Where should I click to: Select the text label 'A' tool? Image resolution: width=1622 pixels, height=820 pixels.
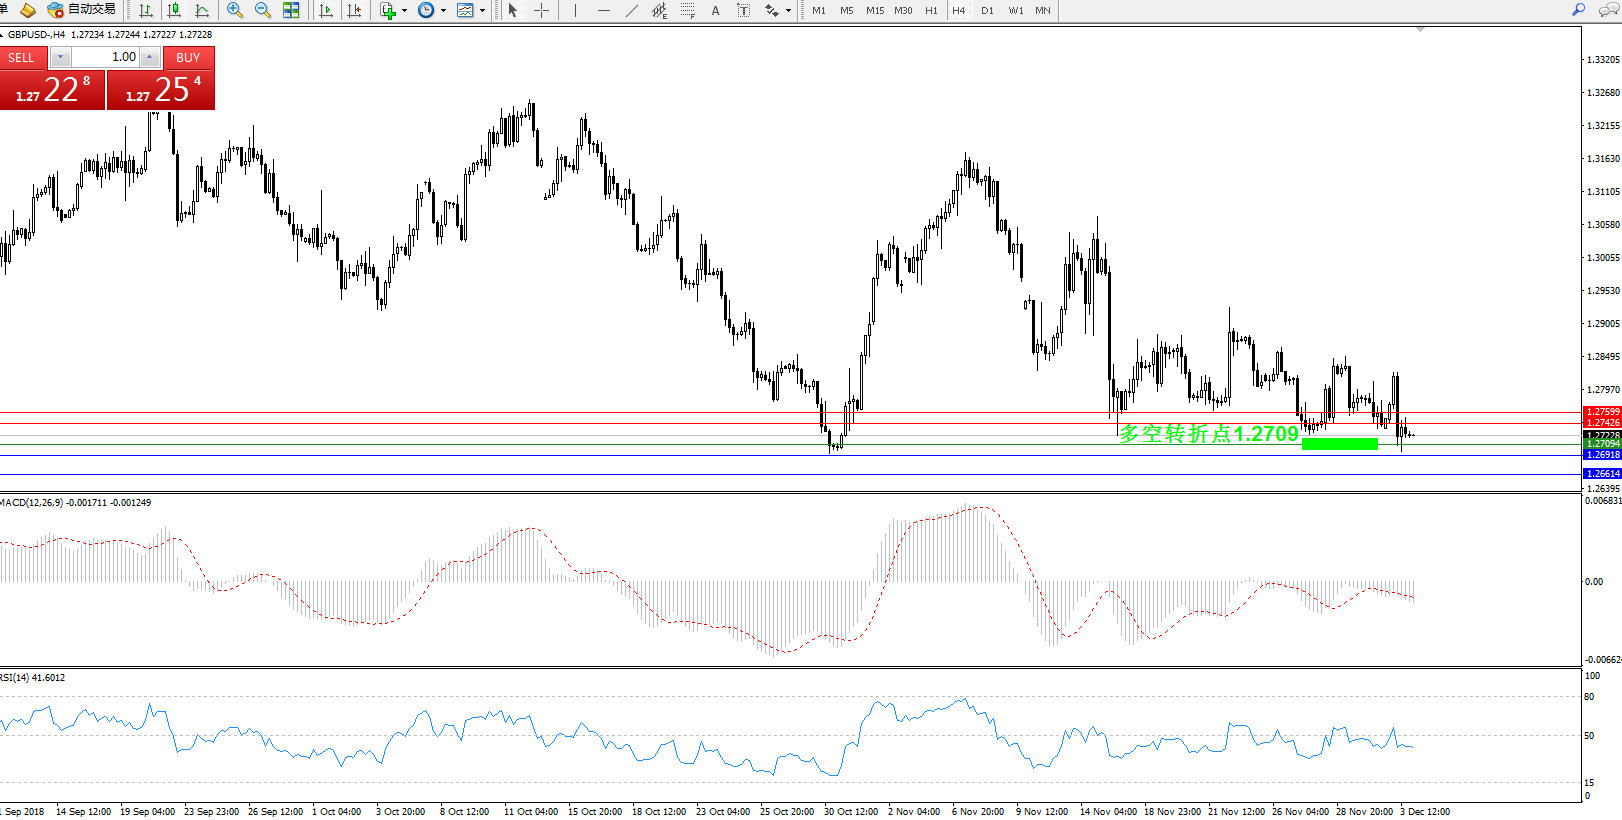[715, 10]
